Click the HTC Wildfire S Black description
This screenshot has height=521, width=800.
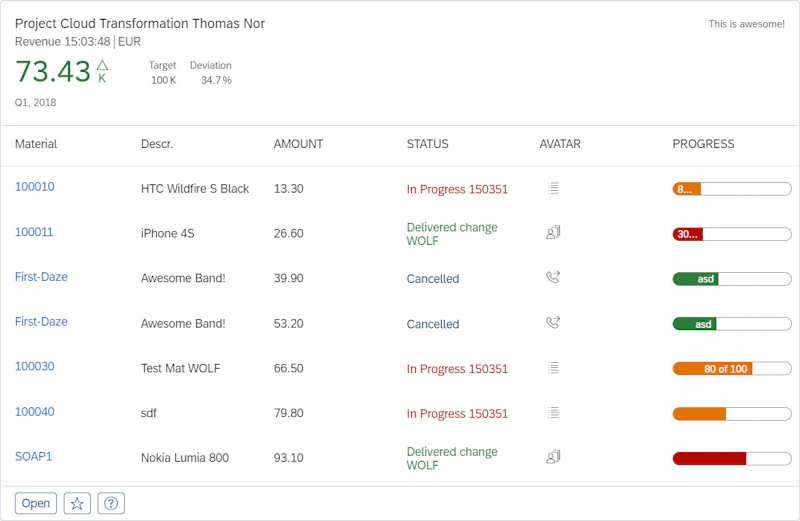(x=195, y=189)
